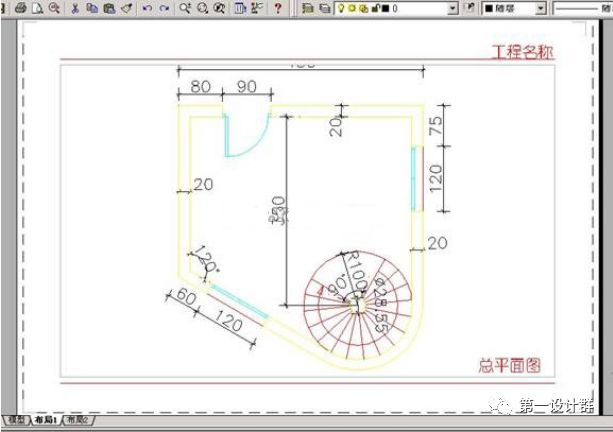Click the 60 aligned dimension text
Image resolution: width=613 pixels, height=432 pixels.
tap(186, 297)
